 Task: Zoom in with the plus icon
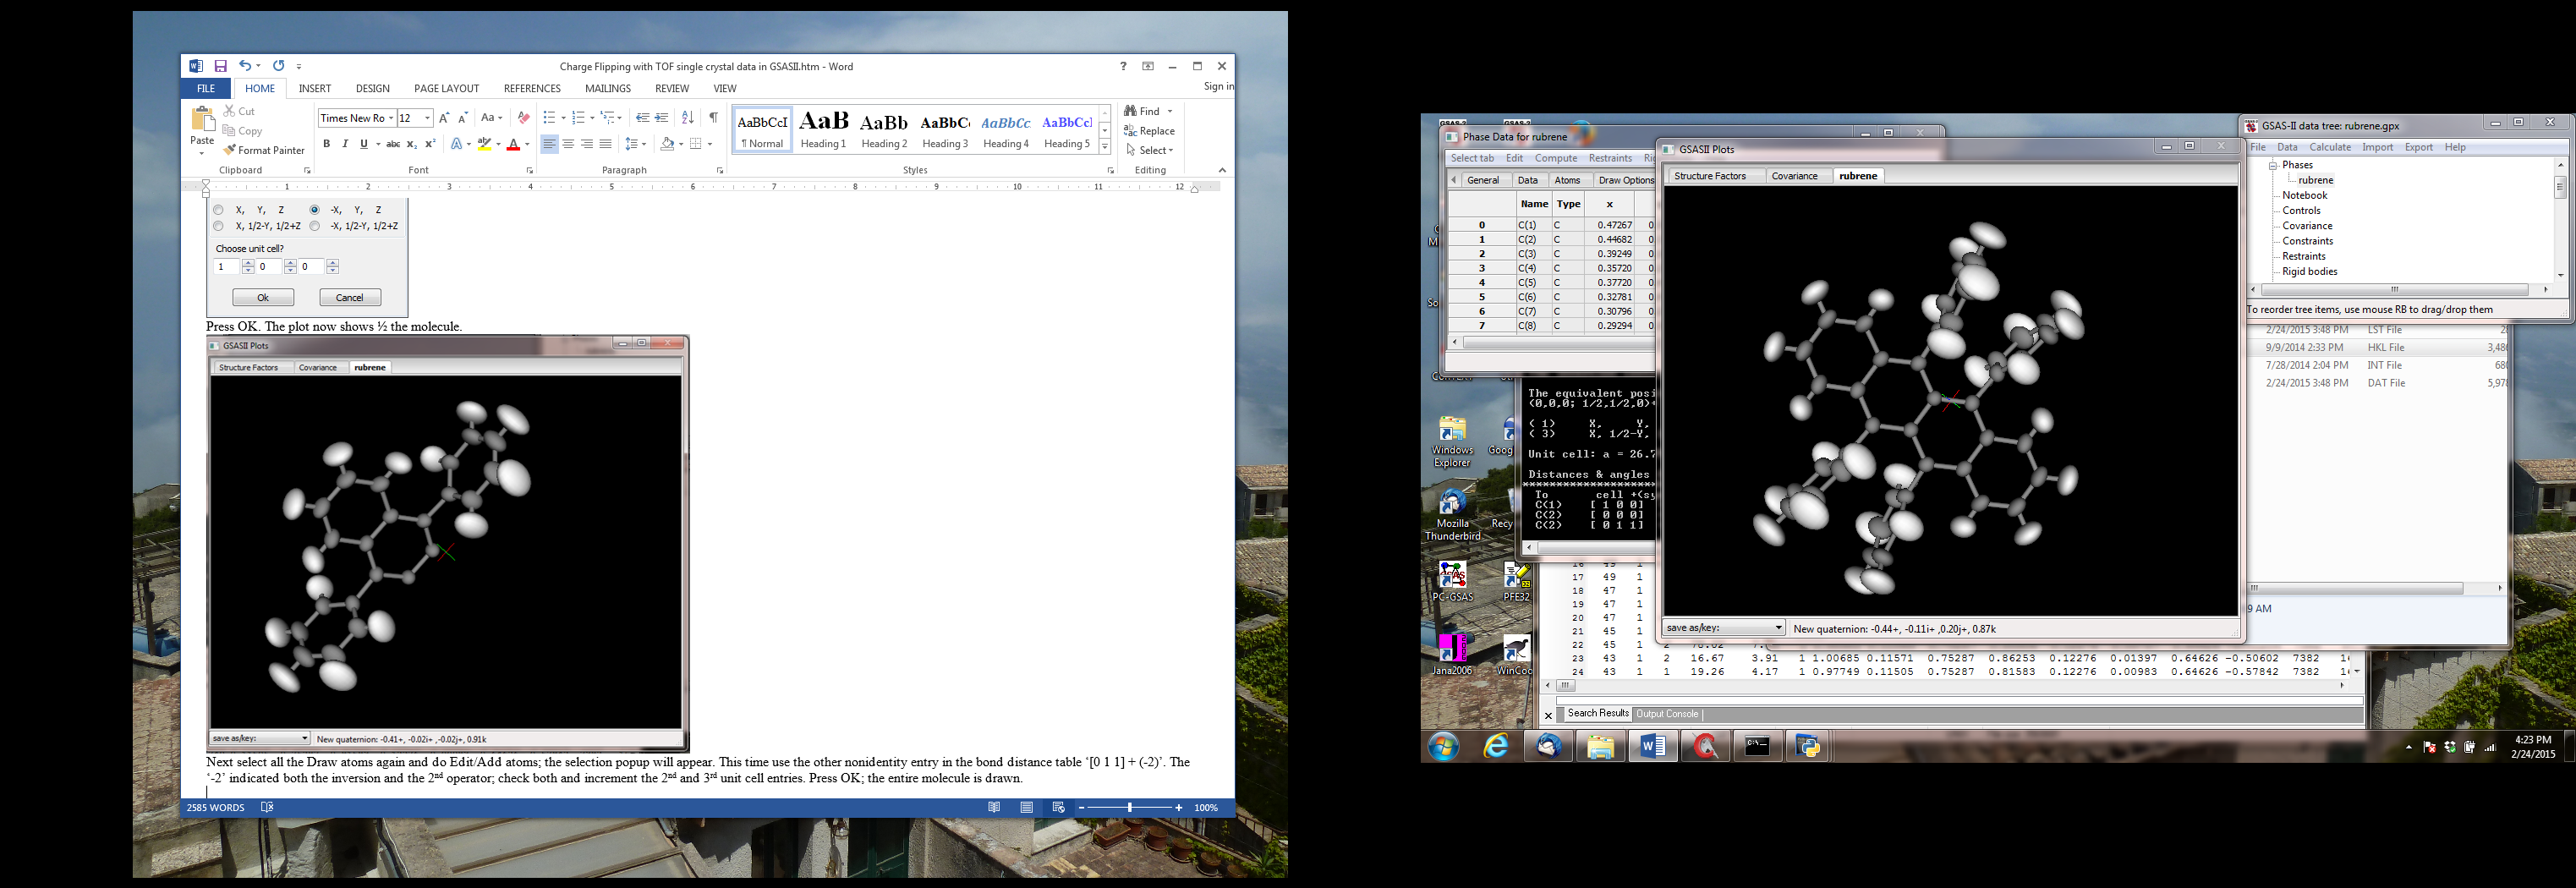coord(1179,807)
